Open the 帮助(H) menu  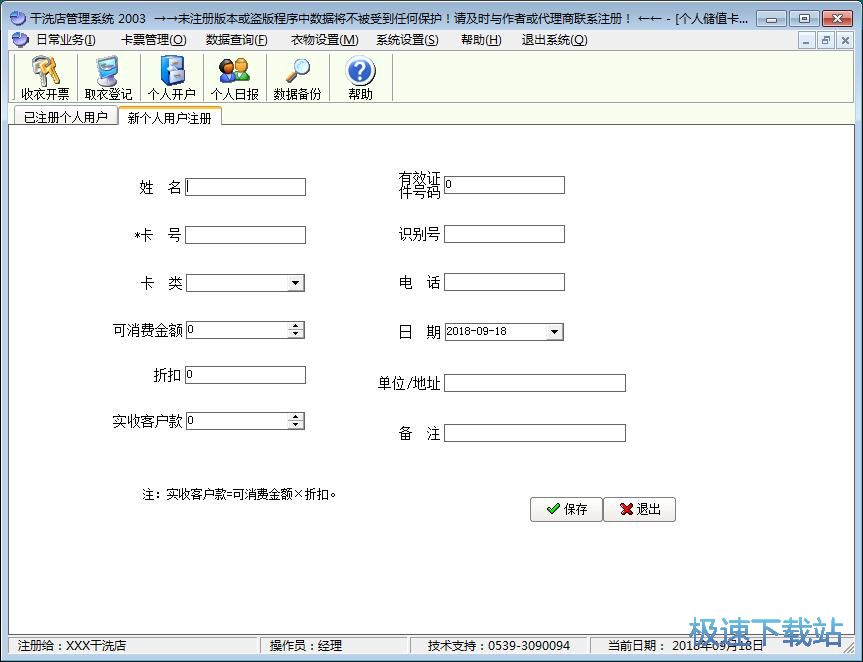481,40
